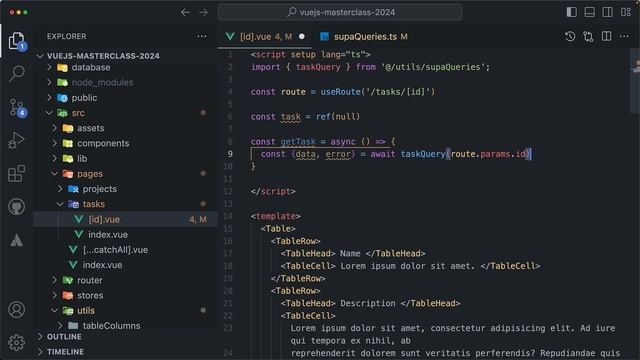Open the Explorer view in activity bar
640x360 pixels.
tap(17, 41)
